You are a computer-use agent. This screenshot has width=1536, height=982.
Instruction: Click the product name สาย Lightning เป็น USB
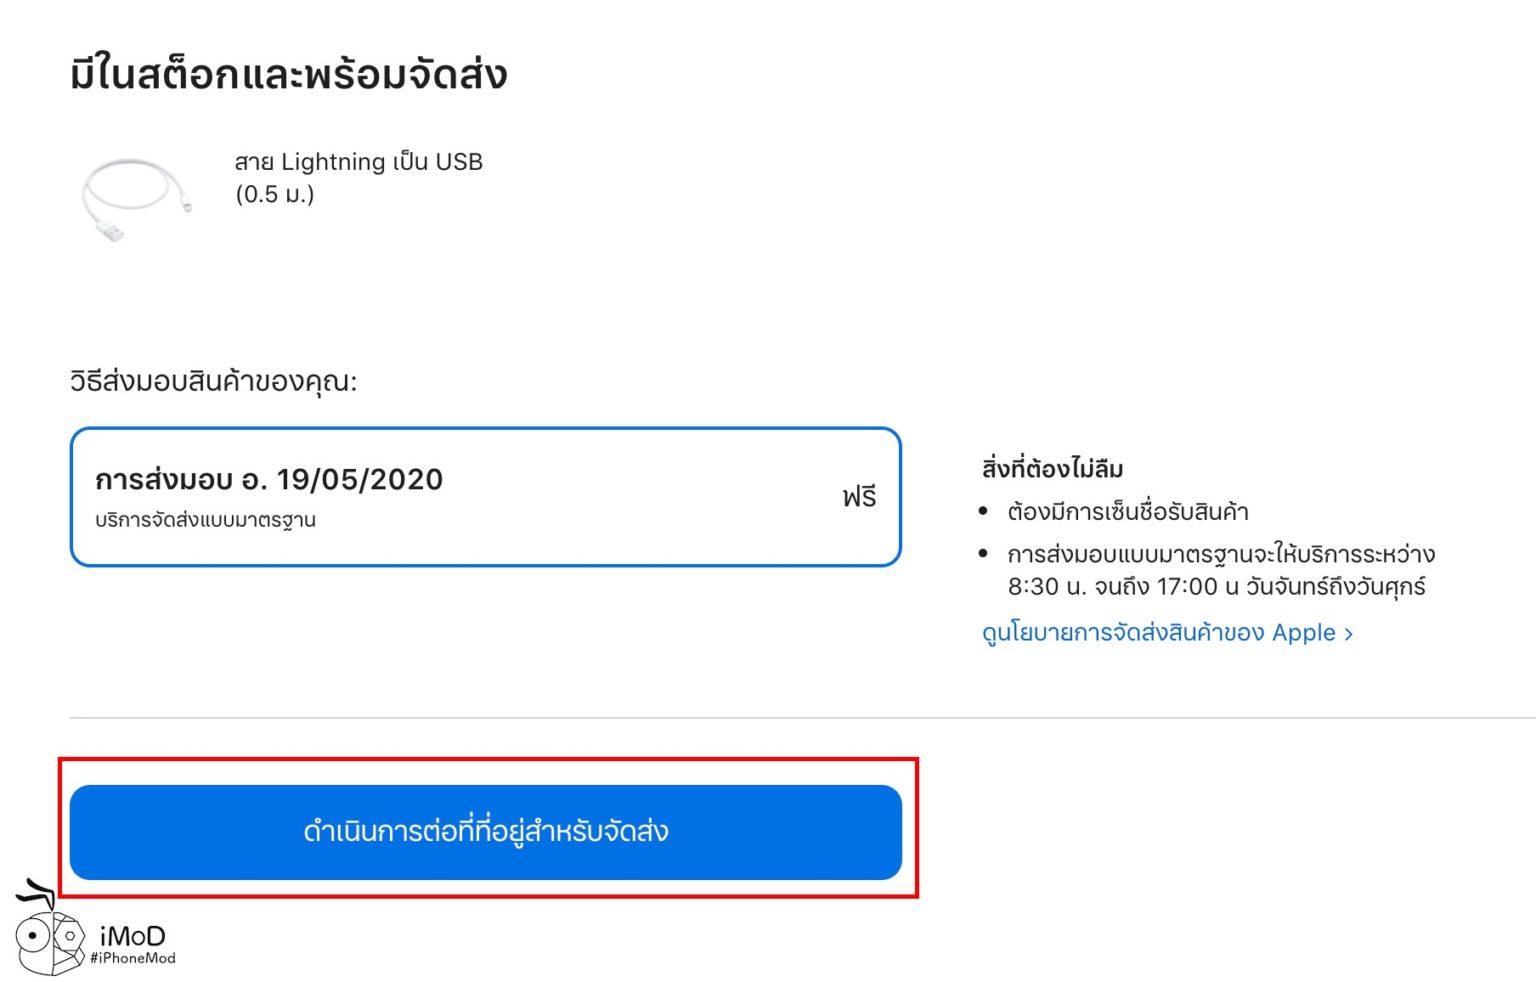pyautogui.click(x=358, y=162)
